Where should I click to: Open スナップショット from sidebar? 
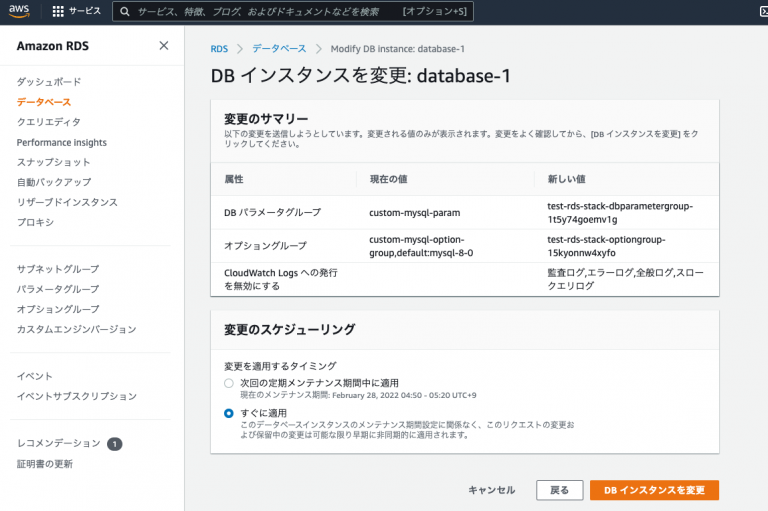53,162
